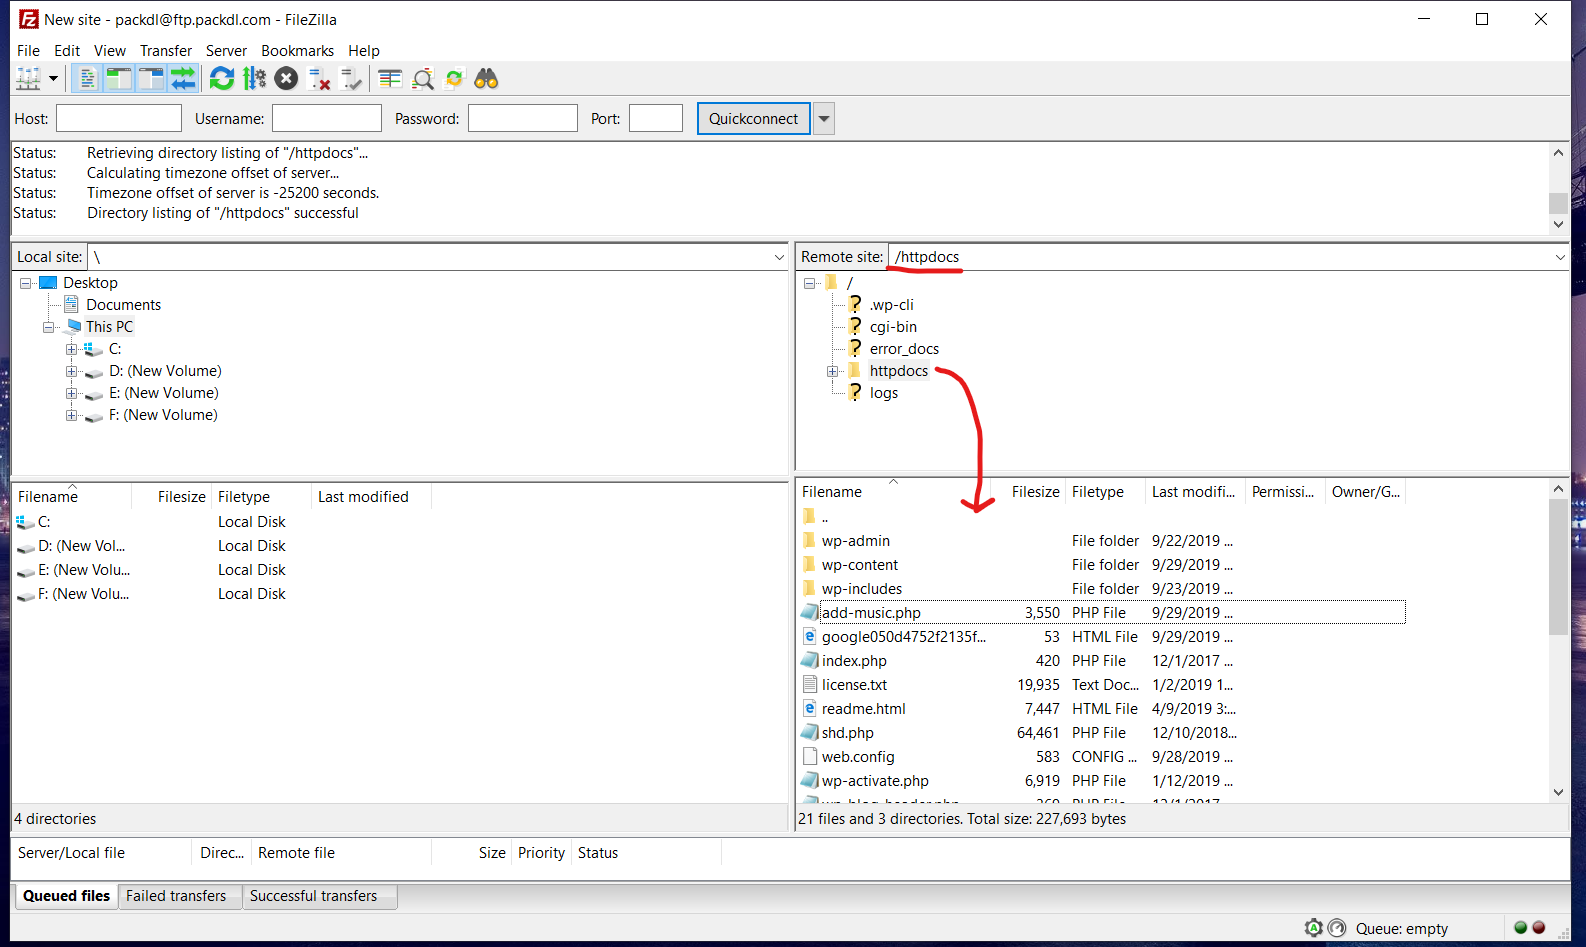
Task: Open the Site Manager icon
Action: coord(28,79)
